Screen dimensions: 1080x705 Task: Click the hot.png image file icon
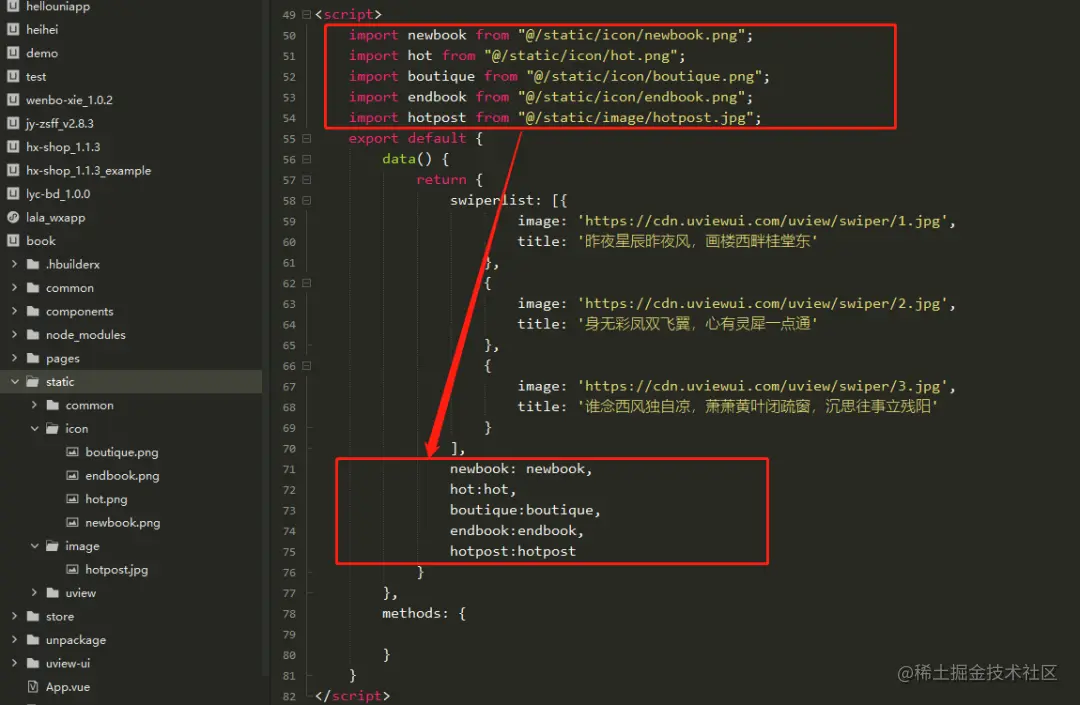coord(72,498)
